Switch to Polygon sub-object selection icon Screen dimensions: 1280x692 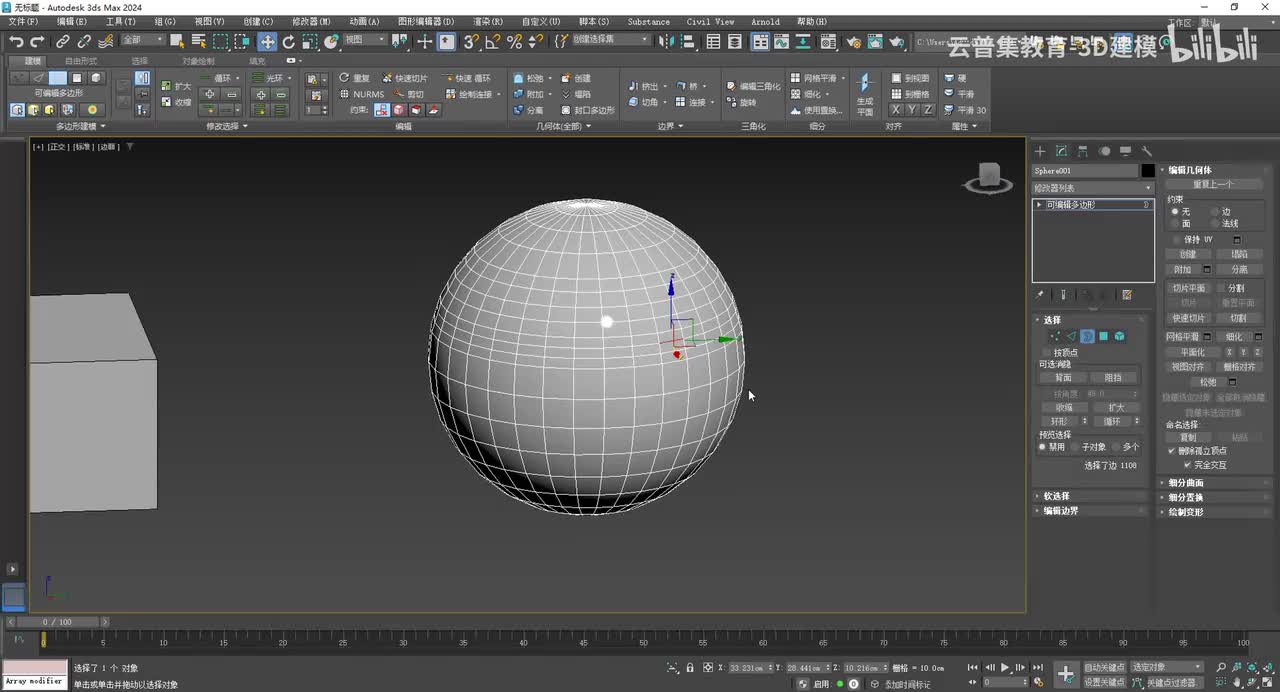(x=1103, y=336)
